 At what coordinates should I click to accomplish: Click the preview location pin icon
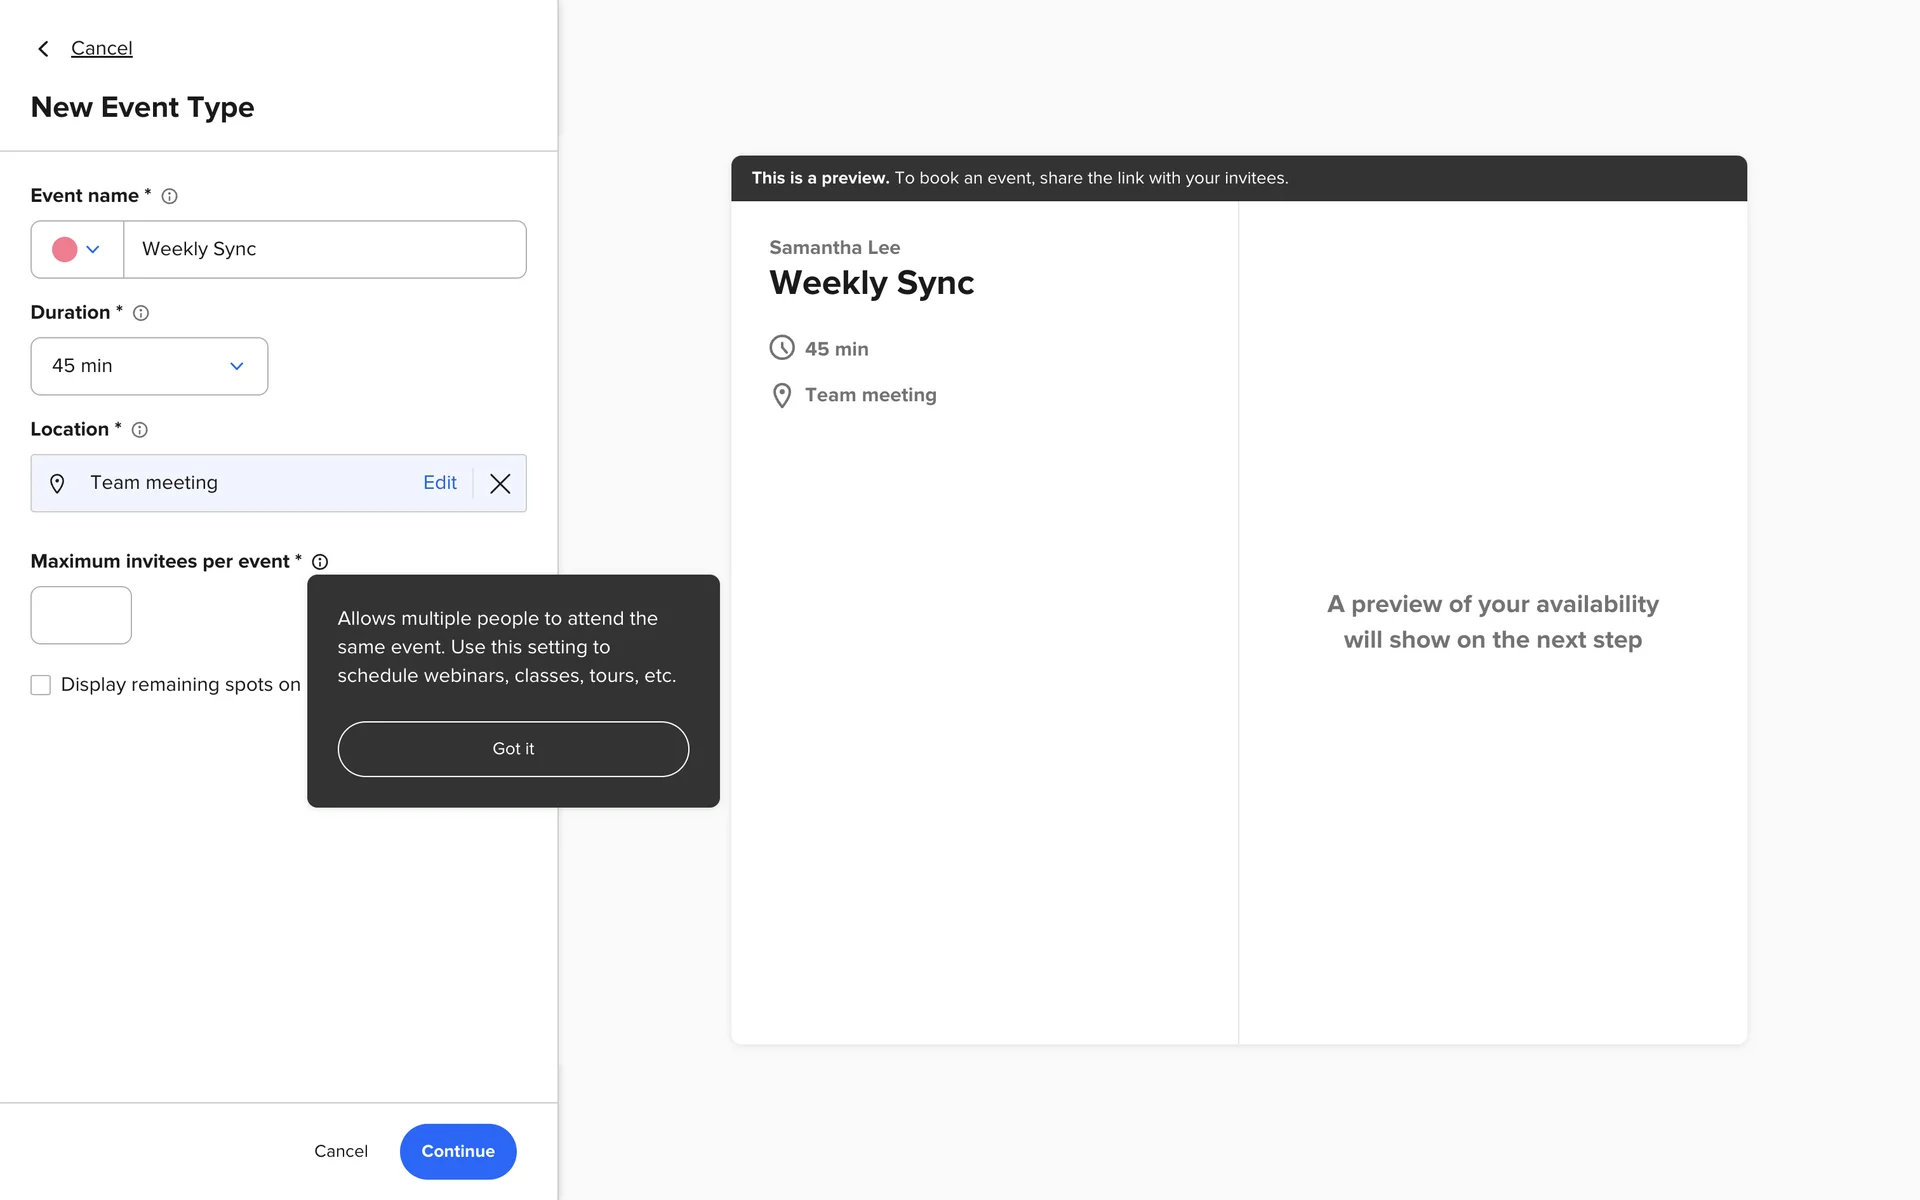tap(782, 396)
